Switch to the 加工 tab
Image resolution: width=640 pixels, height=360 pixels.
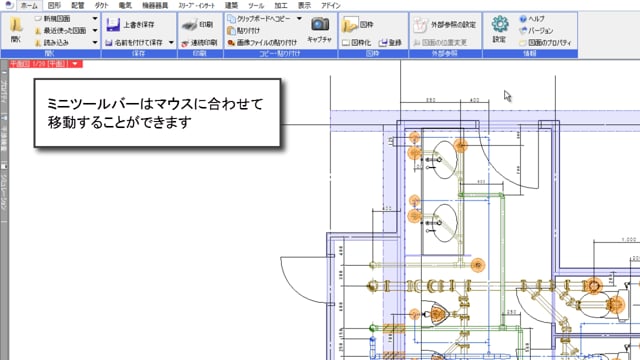click(281, 6)
